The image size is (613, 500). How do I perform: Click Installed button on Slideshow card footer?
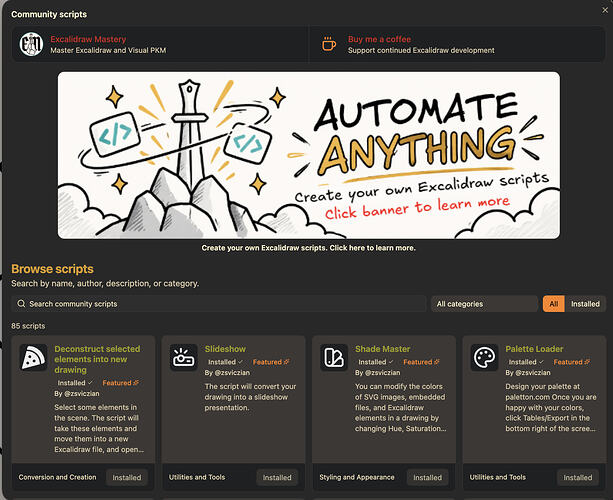pyautogui.click(x=277, y=477)
